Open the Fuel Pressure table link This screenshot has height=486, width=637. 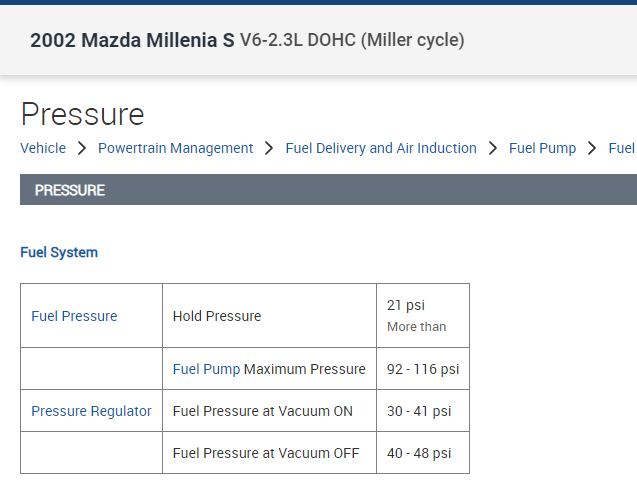coord(74,316)
